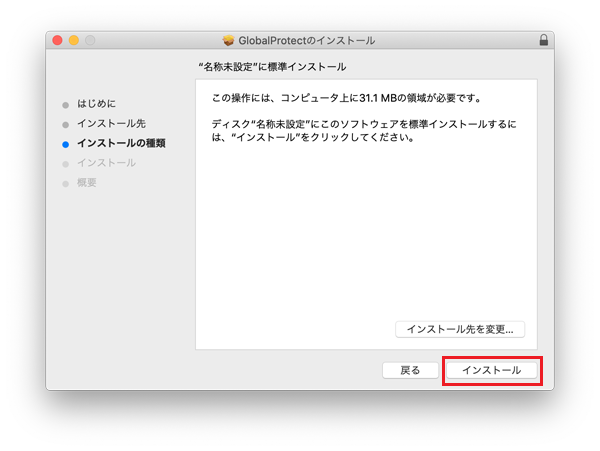Viewport: 600px width, 451px height.
Task: Click the blue bullet beside インストールの種類
Action: pos(66,143)
